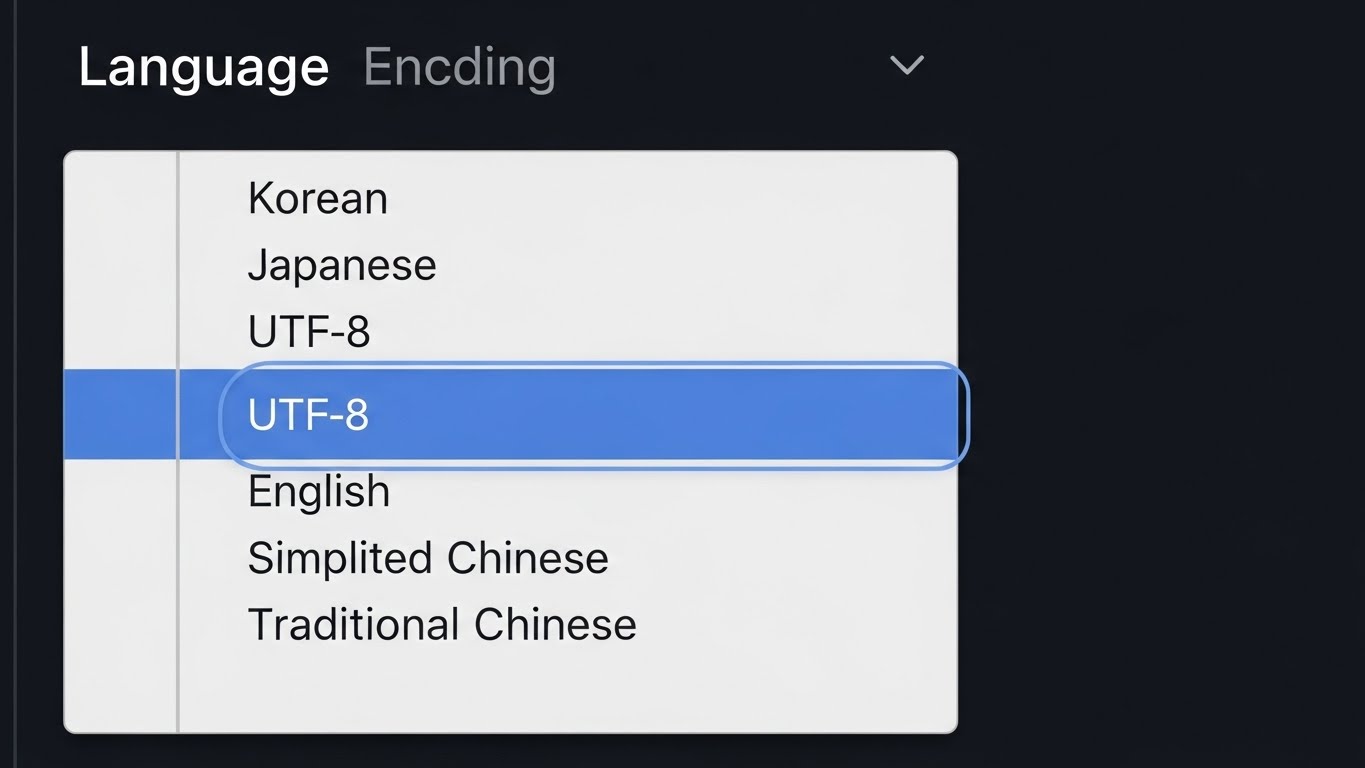This screenshot has height=768, width=1365.
Task: Select Traditional Chinese in the list
Action: (x=442, y=625)
